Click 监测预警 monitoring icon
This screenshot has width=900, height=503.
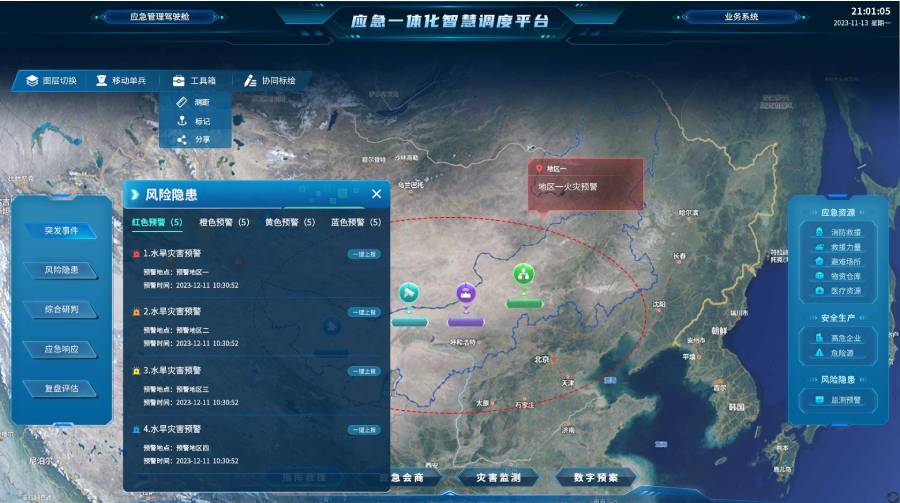pyautogui.click(x=820, y=400)
